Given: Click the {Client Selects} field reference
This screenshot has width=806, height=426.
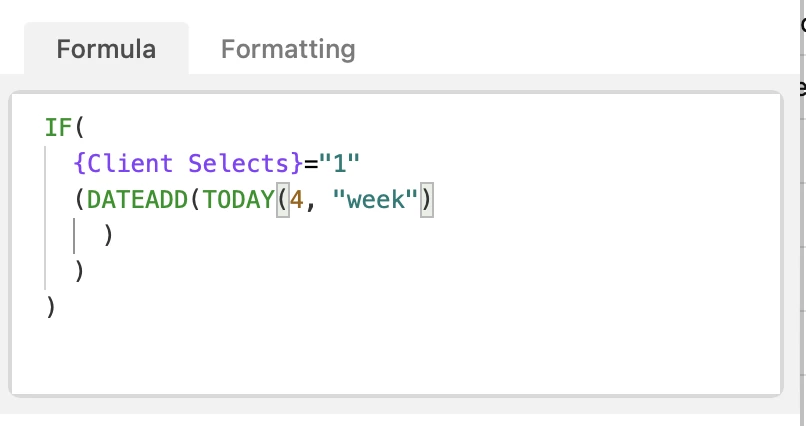Looking at the screenshot, I should 189,163.
